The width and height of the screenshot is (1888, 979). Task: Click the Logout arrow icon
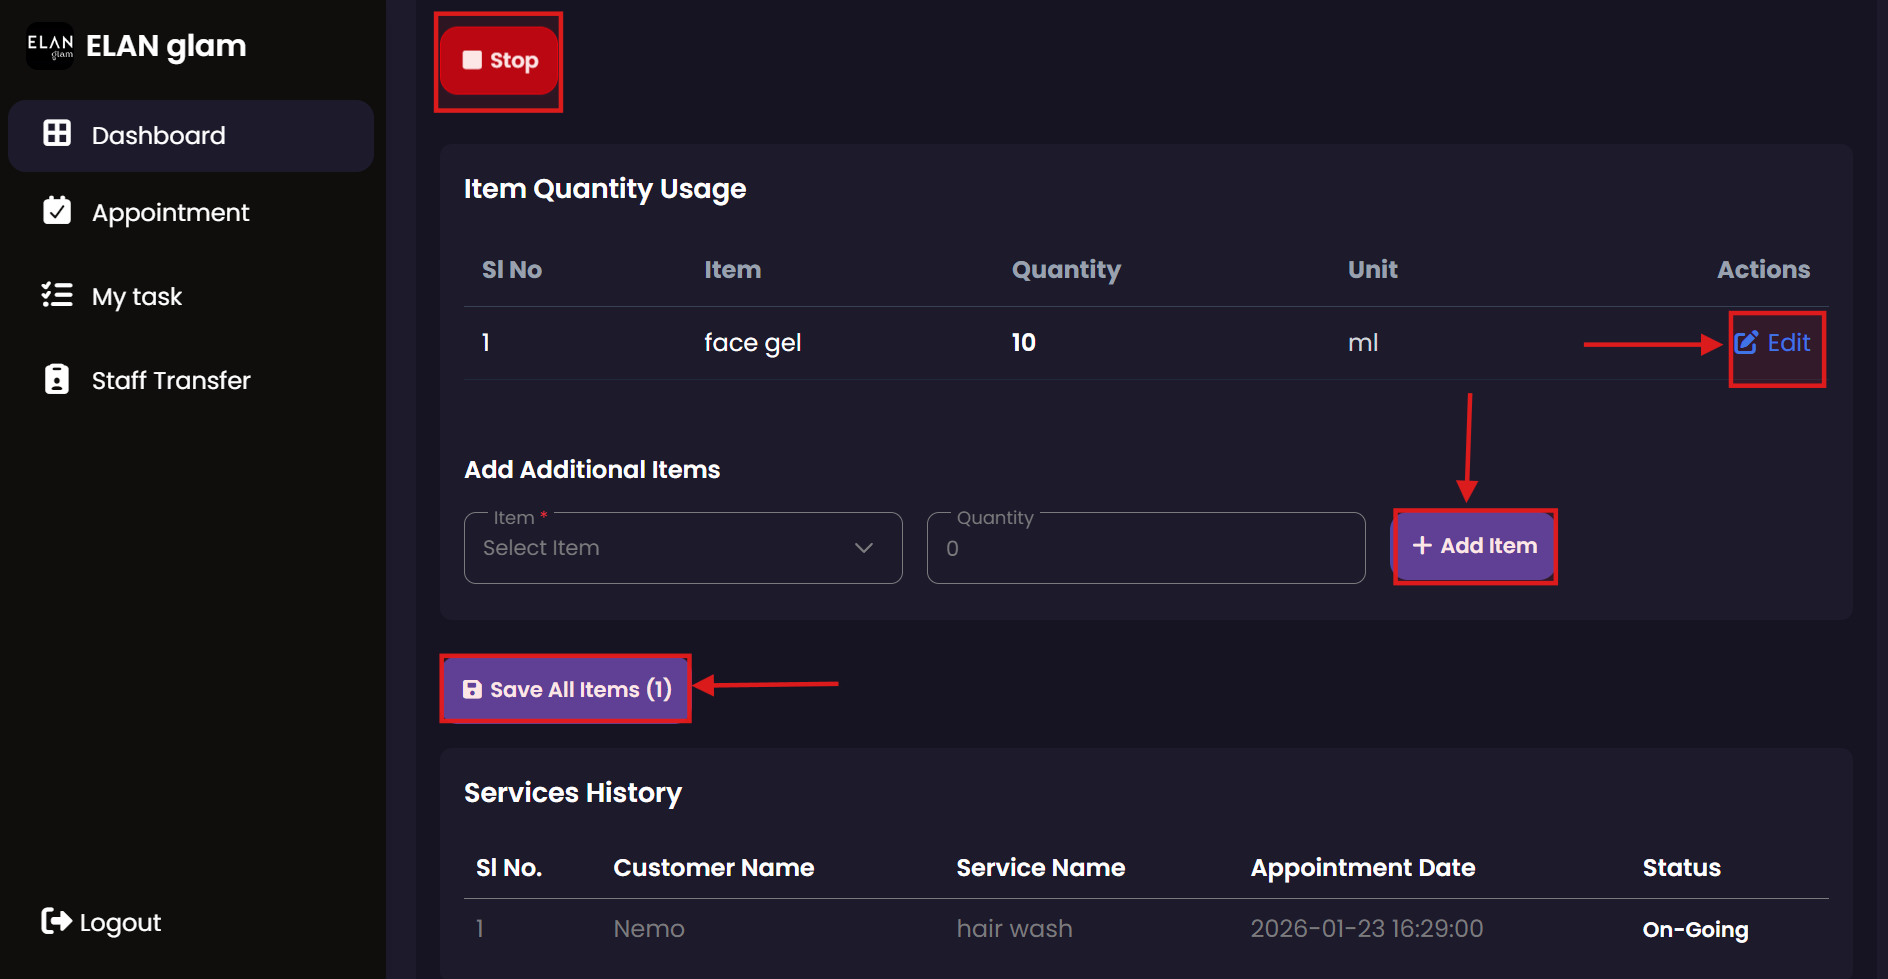tap(56, 921)
